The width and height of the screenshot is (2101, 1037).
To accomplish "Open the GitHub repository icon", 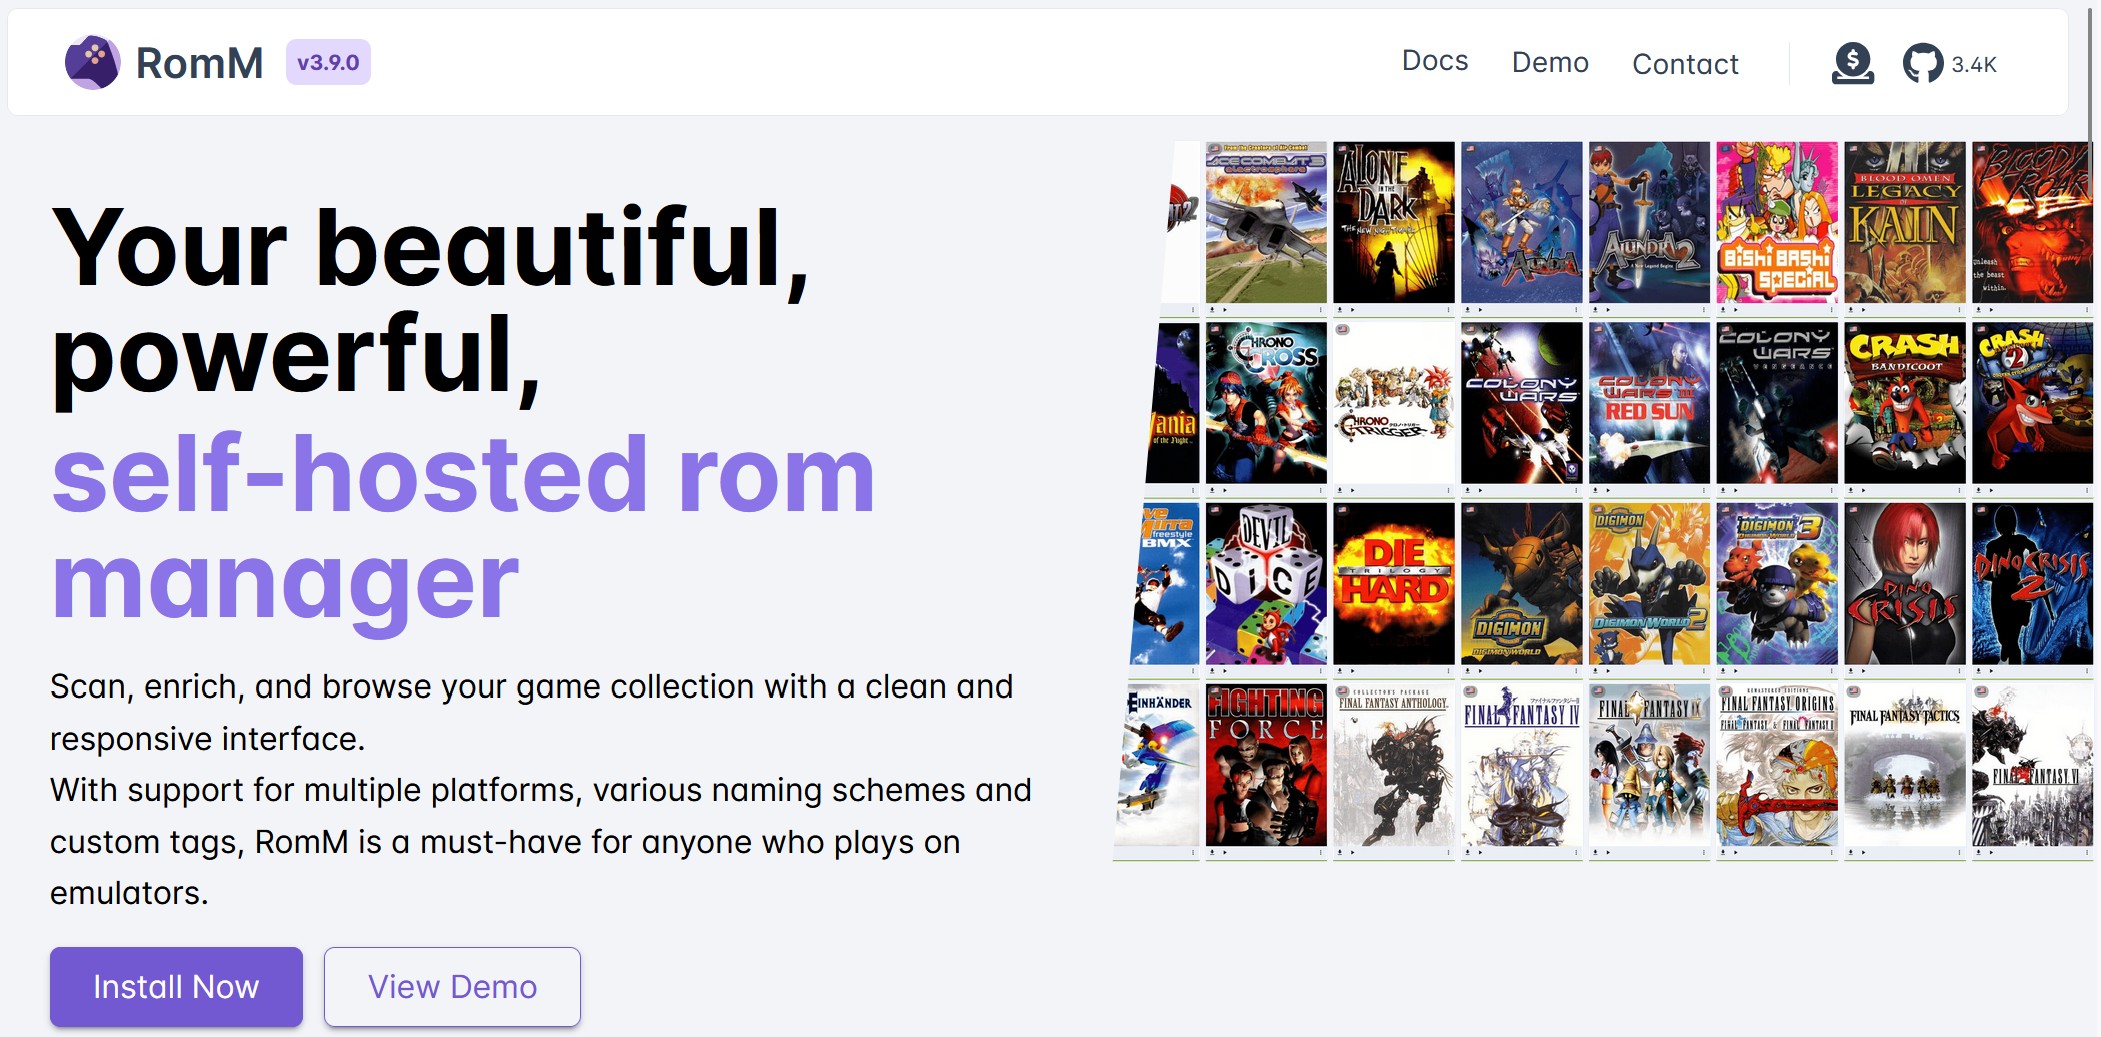I will 1922,64.
